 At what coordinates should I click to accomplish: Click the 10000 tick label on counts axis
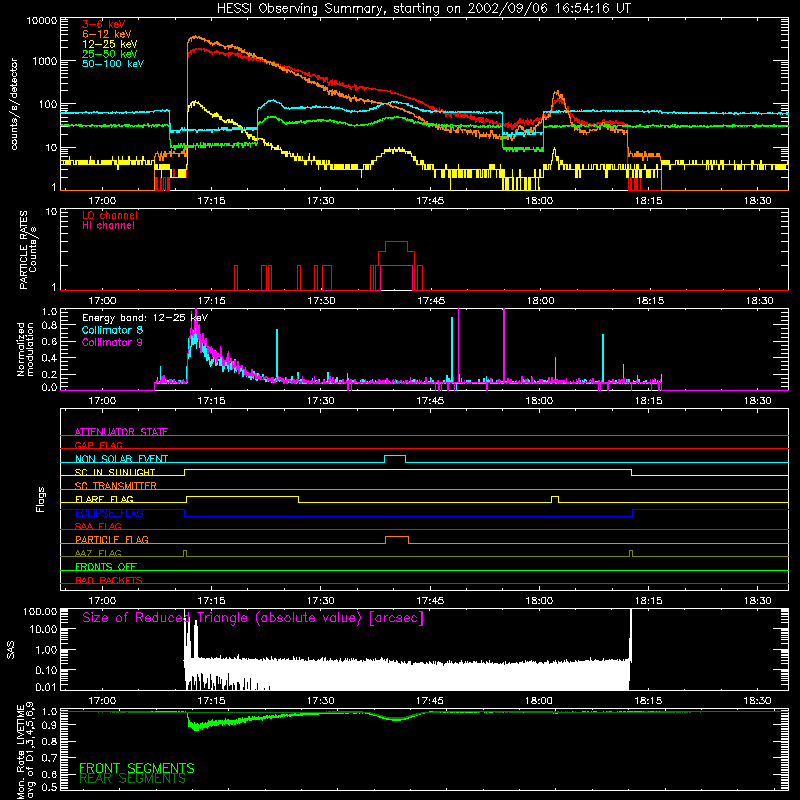point(42,21)
